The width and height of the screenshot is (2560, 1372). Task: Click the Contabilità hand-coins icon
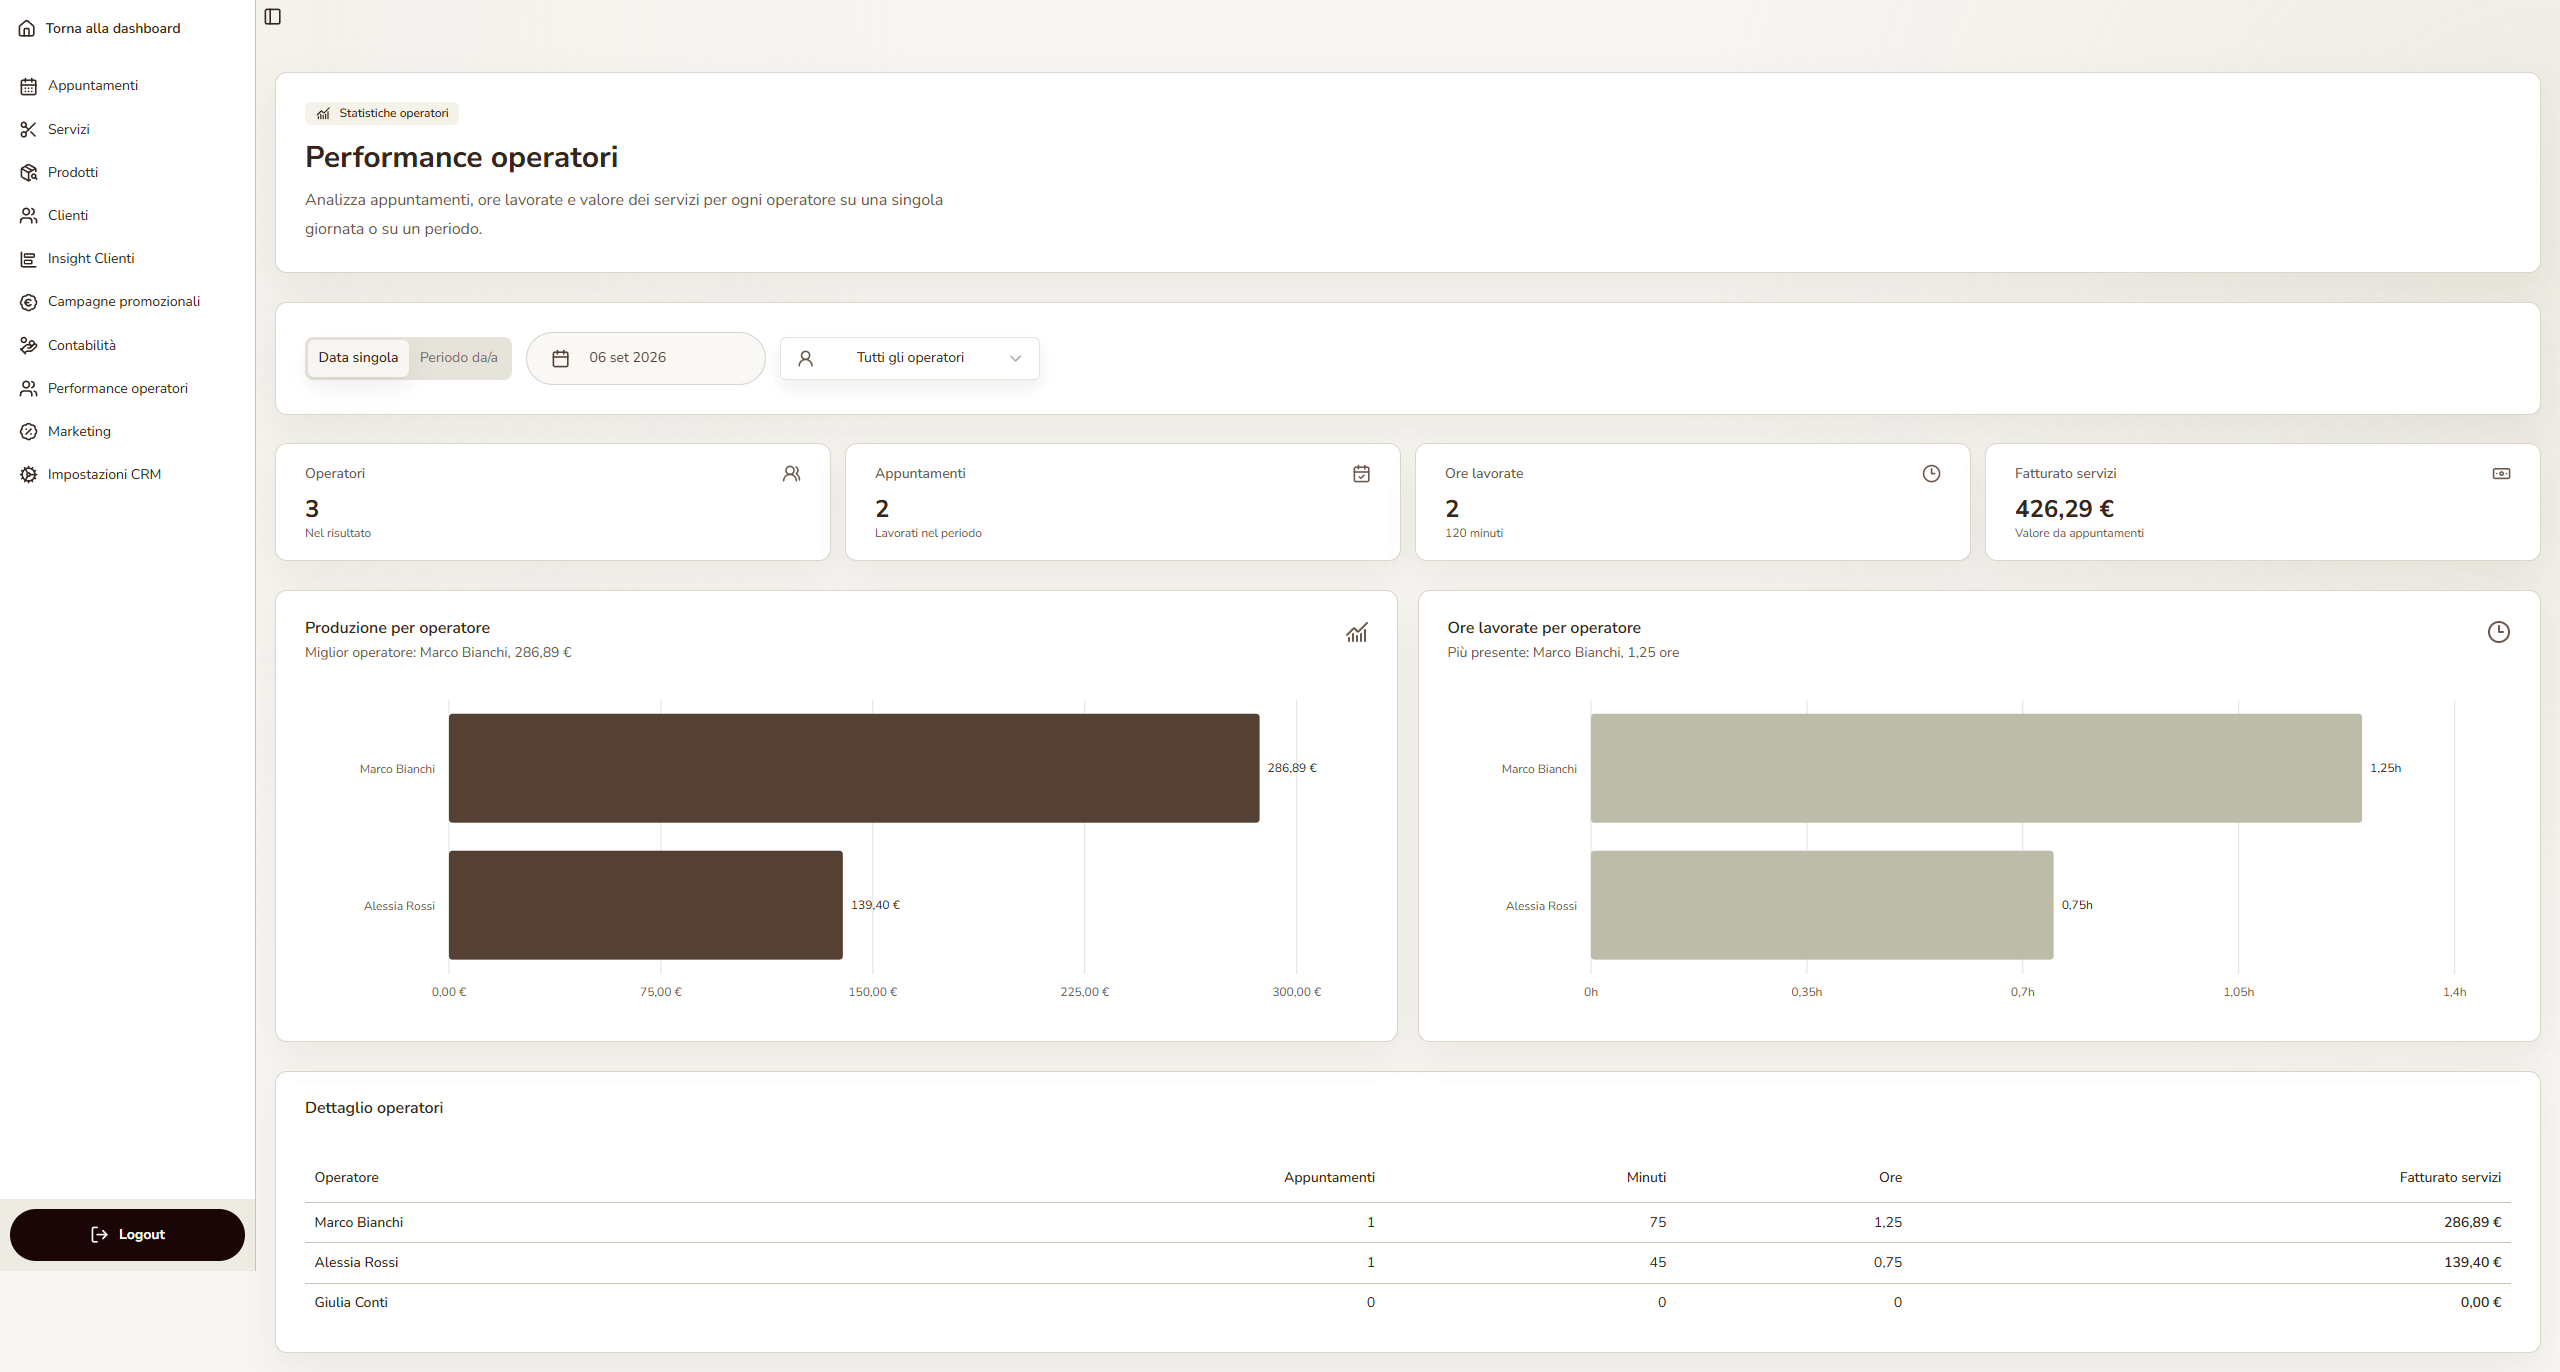click(28, 345)
